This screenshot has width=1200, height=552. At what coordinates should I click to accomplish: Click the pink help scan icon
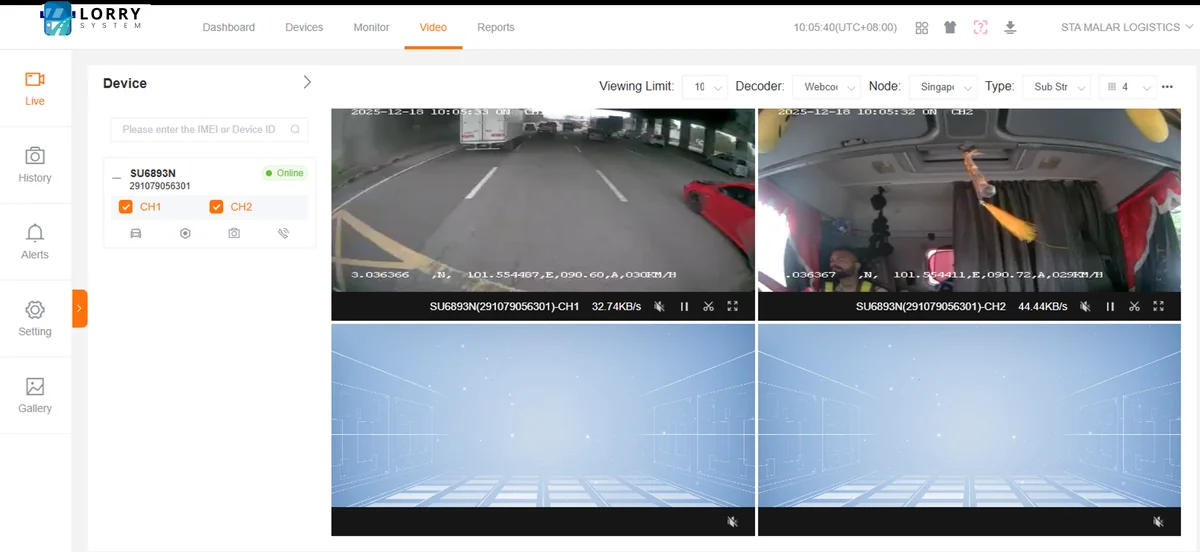click(980, 27)
